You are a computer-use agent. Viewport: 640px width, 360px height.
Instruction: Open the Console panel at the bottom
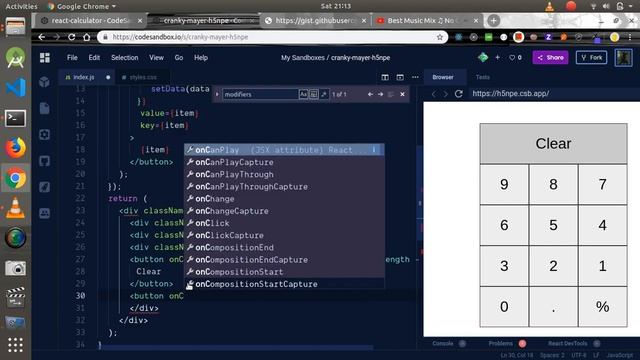[443, 344]
